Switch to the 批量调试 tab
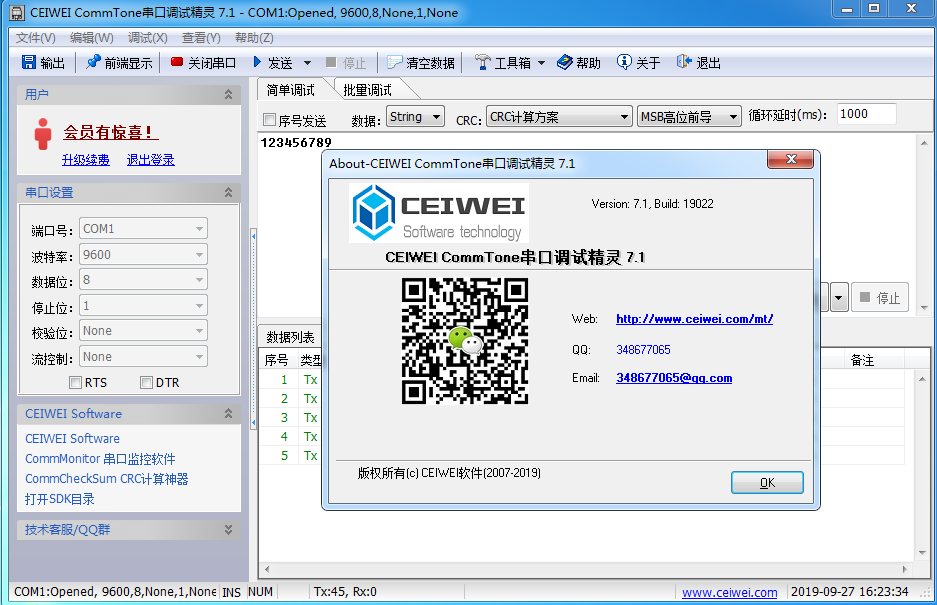Image resolution: width=937 pixels, height=605 pixels. [x=368, y=90]
